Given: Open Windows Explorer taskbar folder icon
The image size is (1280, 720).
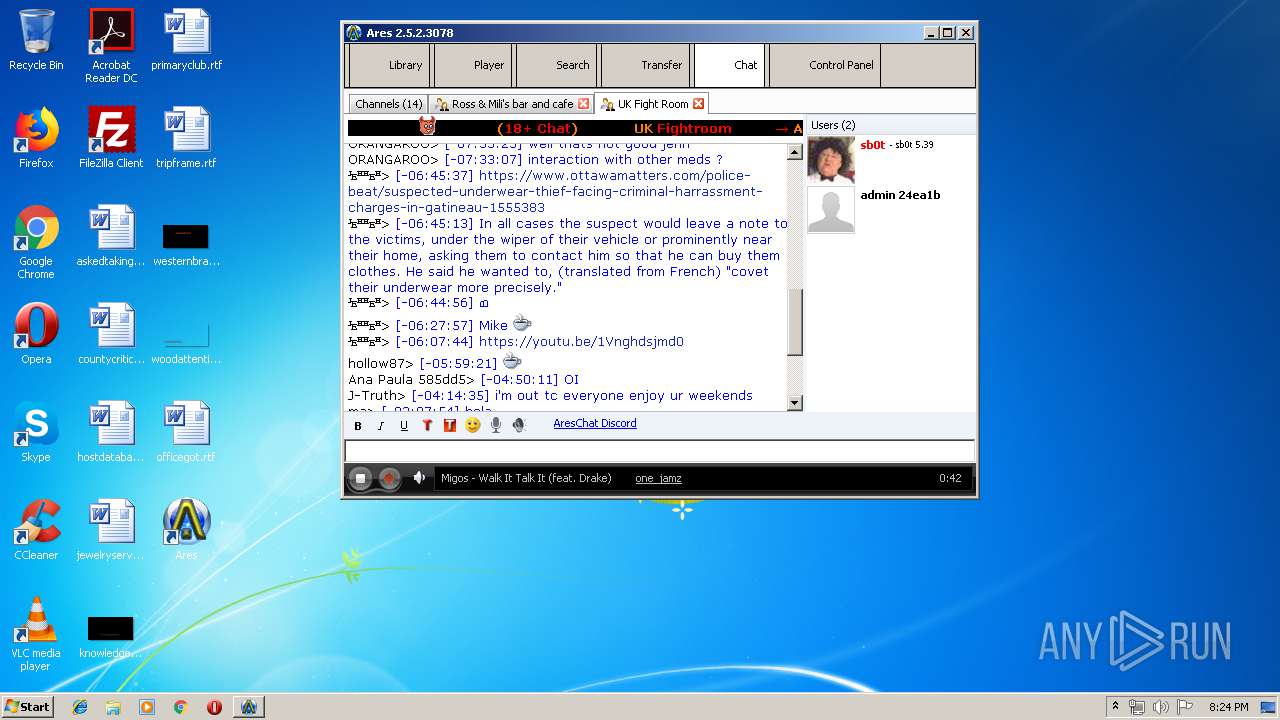Looking at the screenshot, I should pos(113,707).
